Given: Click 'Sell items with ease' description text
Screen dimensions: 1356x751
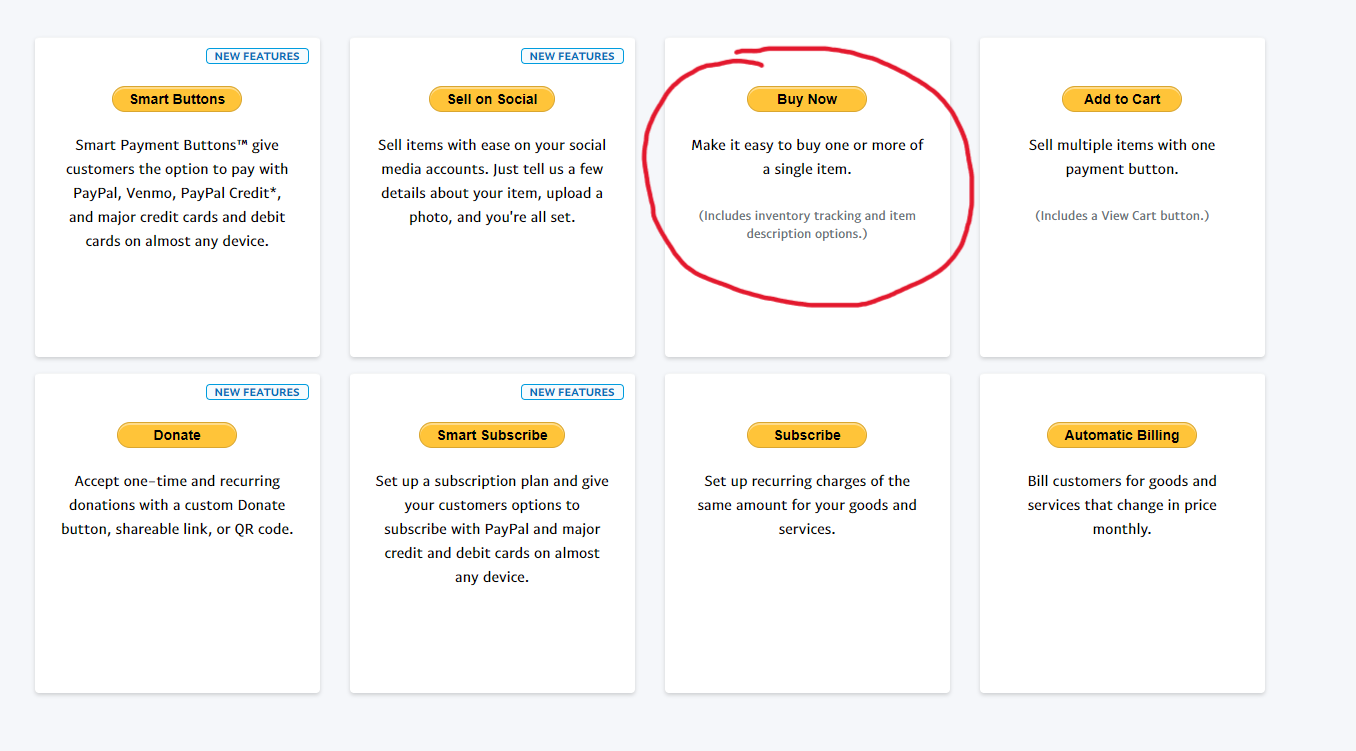Looking at the screenshot, I should 492,181.
